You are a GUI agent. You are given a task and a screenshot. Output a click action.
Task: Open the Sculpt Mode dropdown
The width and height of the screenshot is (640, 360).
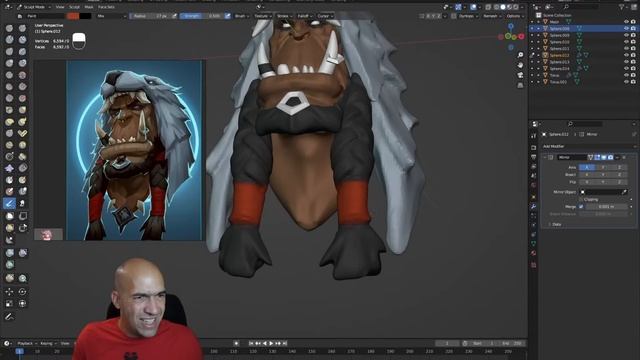[34, 7]
